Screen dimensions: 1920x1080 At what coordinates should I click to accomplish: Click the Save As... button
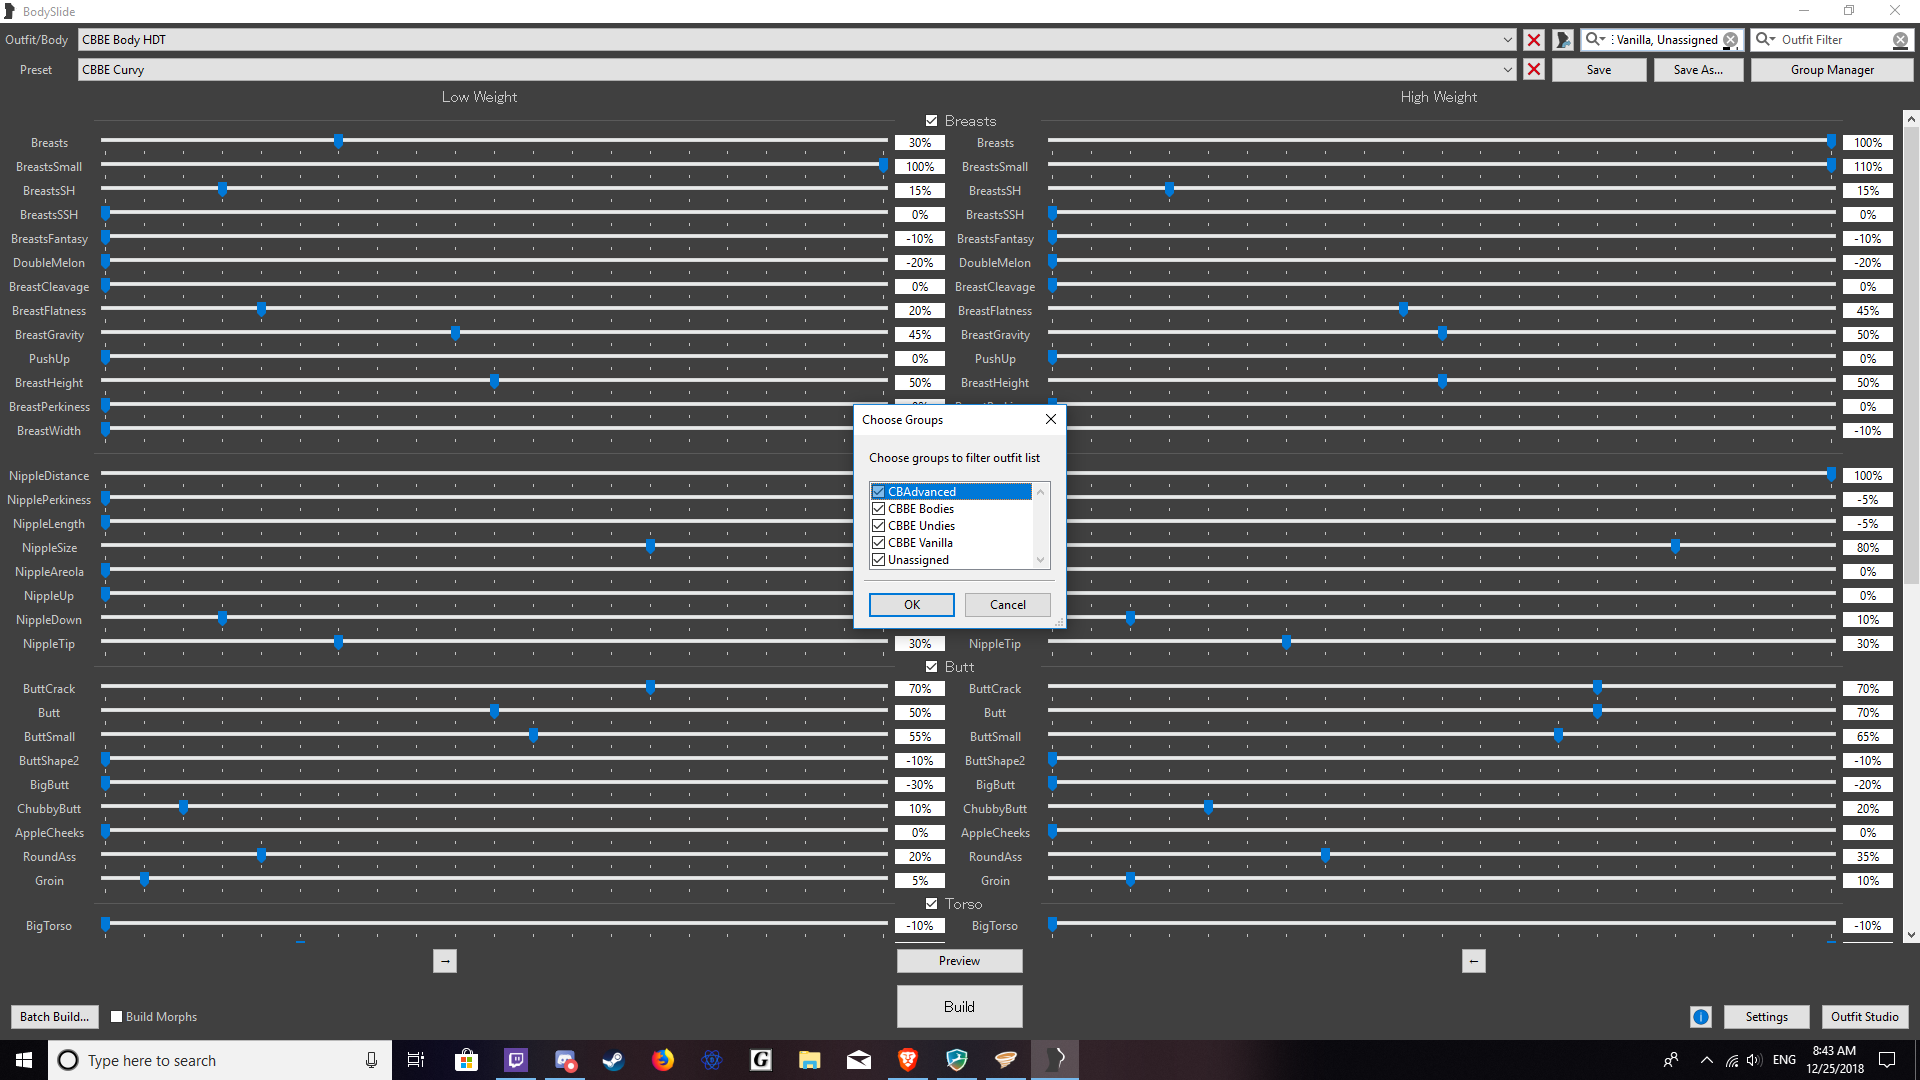[x=1697, y=70]
